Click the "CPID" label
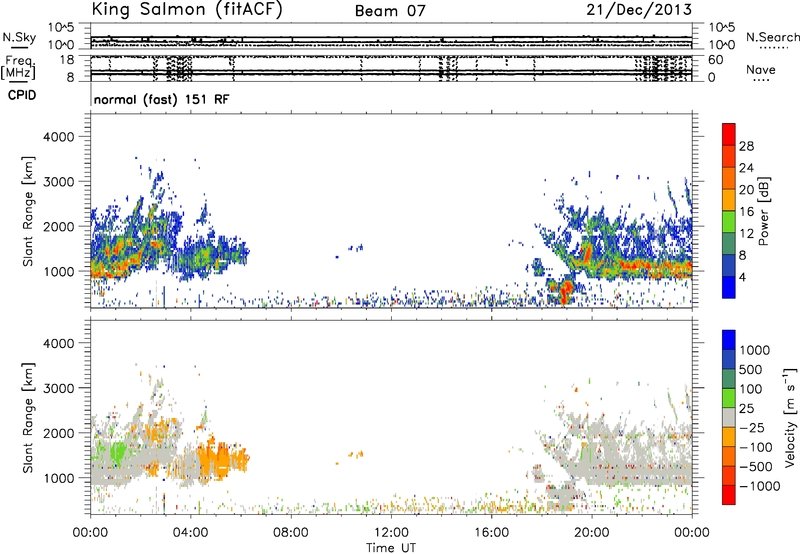Image resolution: width=800 pixels, height=554 pixels. (x=22, y=96)
